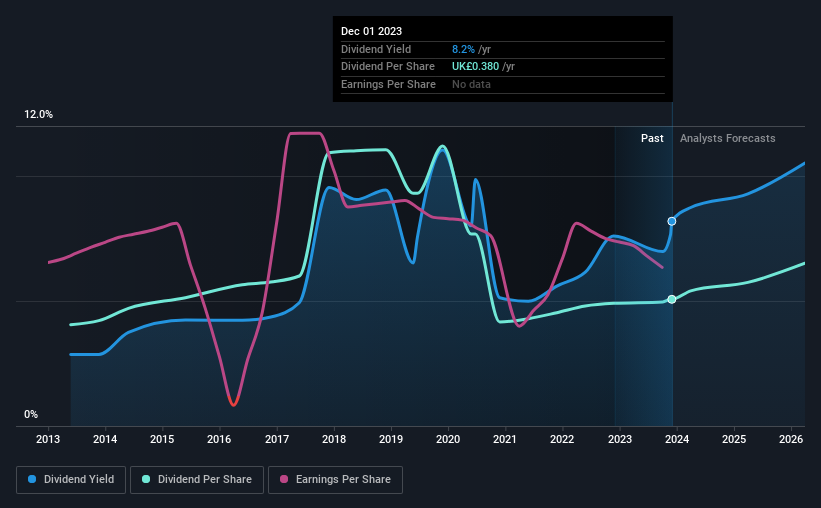Click the '8.2%' dividend yield value in tooltip
This screenshot has width=821, height=508.
tap(463, 49)
